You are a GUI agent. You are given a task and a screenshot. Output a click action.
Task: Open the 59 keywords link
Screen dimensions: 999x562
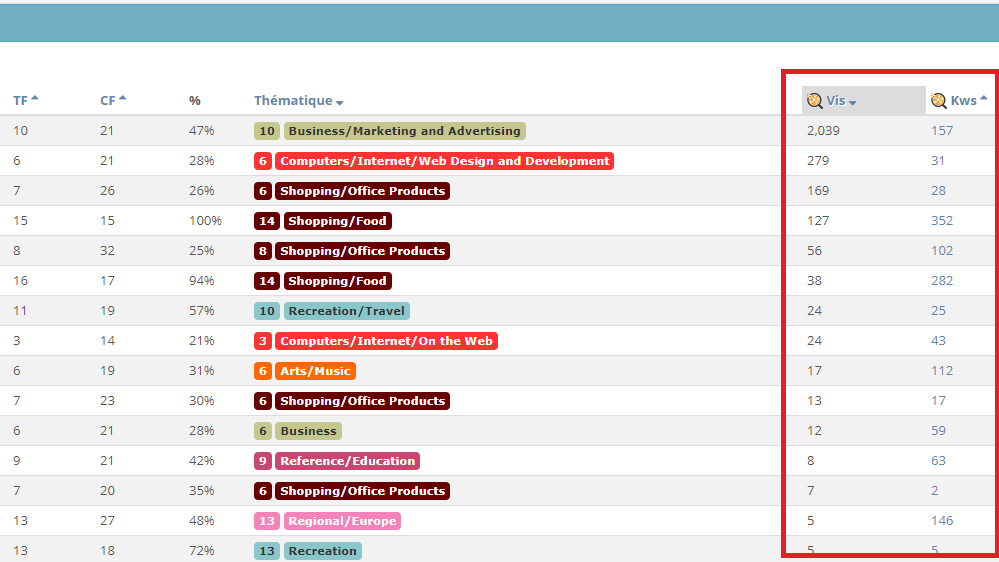938,430
